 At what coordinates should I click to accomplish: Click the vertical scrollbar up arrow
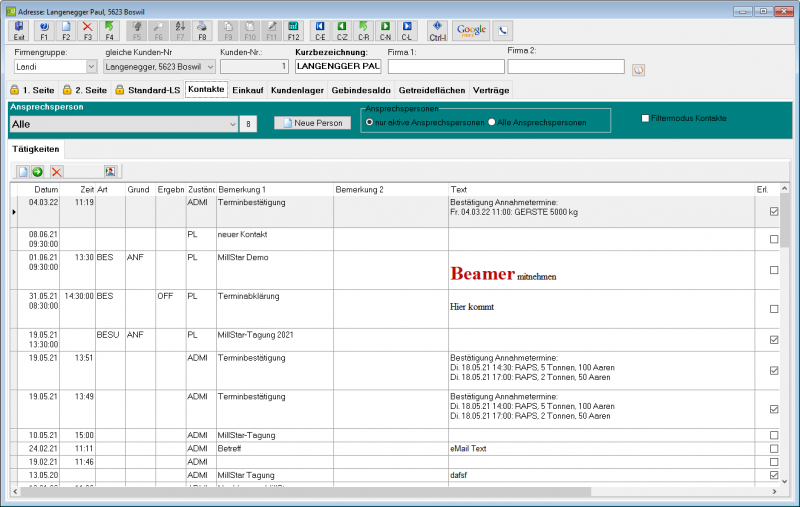click(784, 189)
